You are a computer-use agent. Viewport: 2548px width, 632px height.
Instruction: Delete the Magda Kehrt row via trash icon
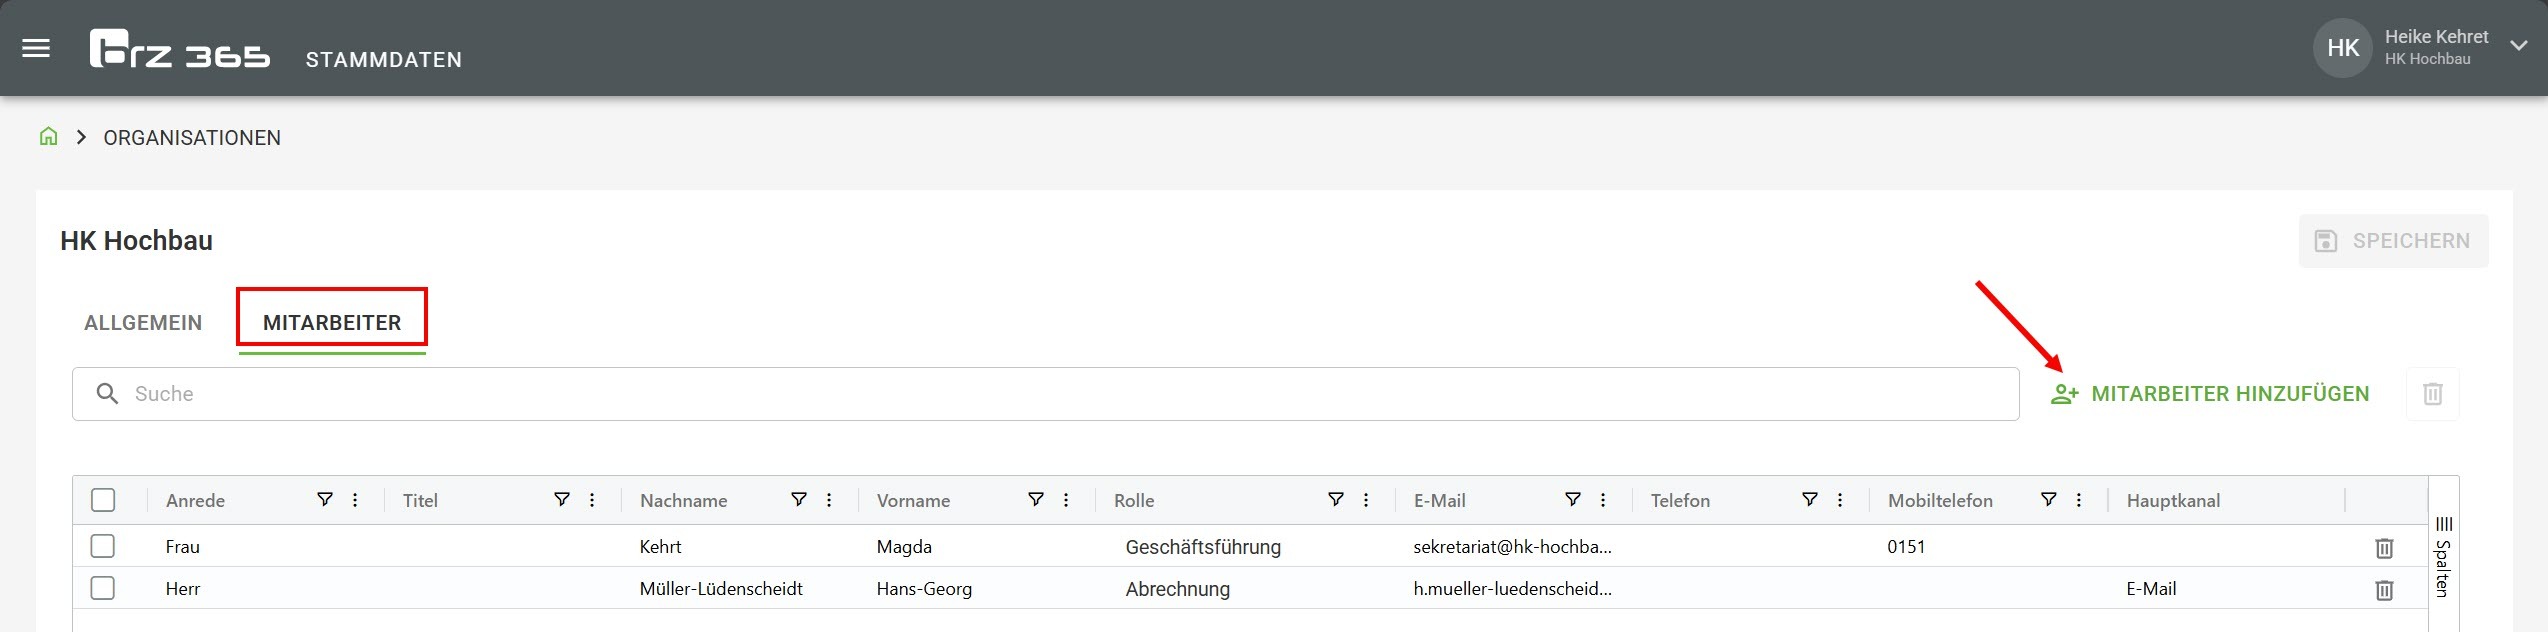(x=2384, y=548)
